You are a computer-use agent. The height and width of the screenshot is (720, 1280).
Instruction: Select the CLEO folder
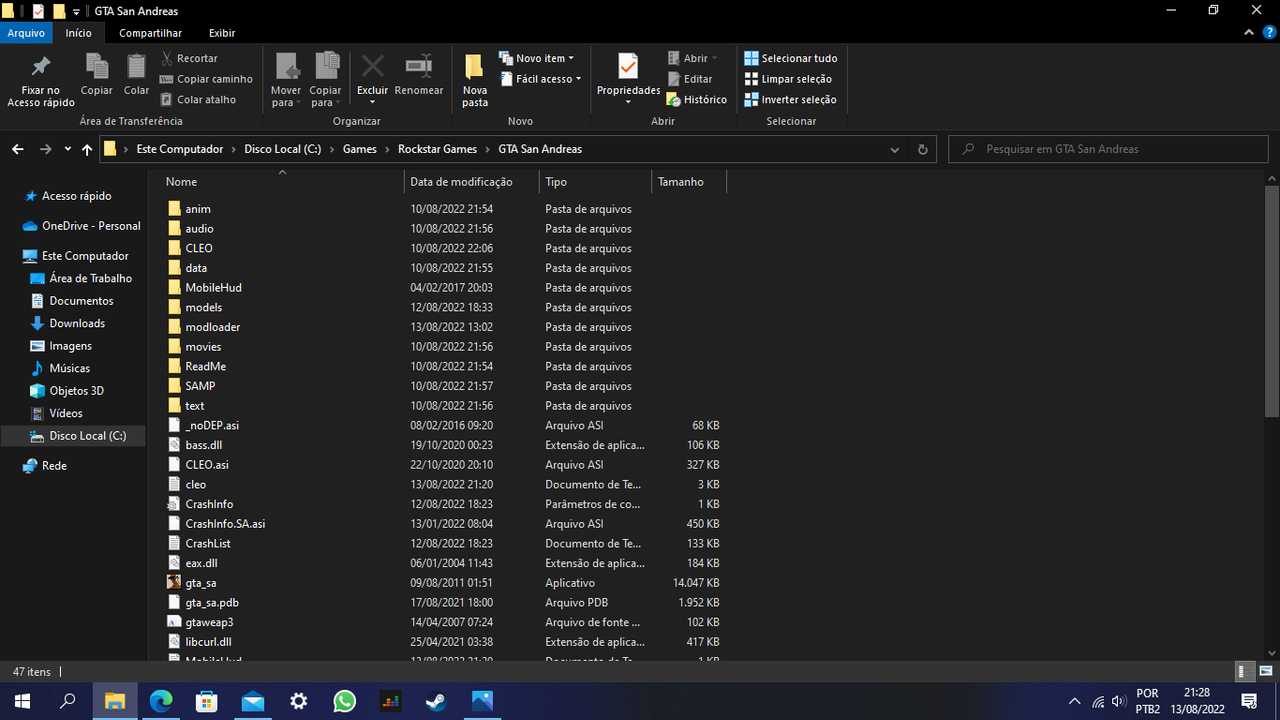point(199,248)
